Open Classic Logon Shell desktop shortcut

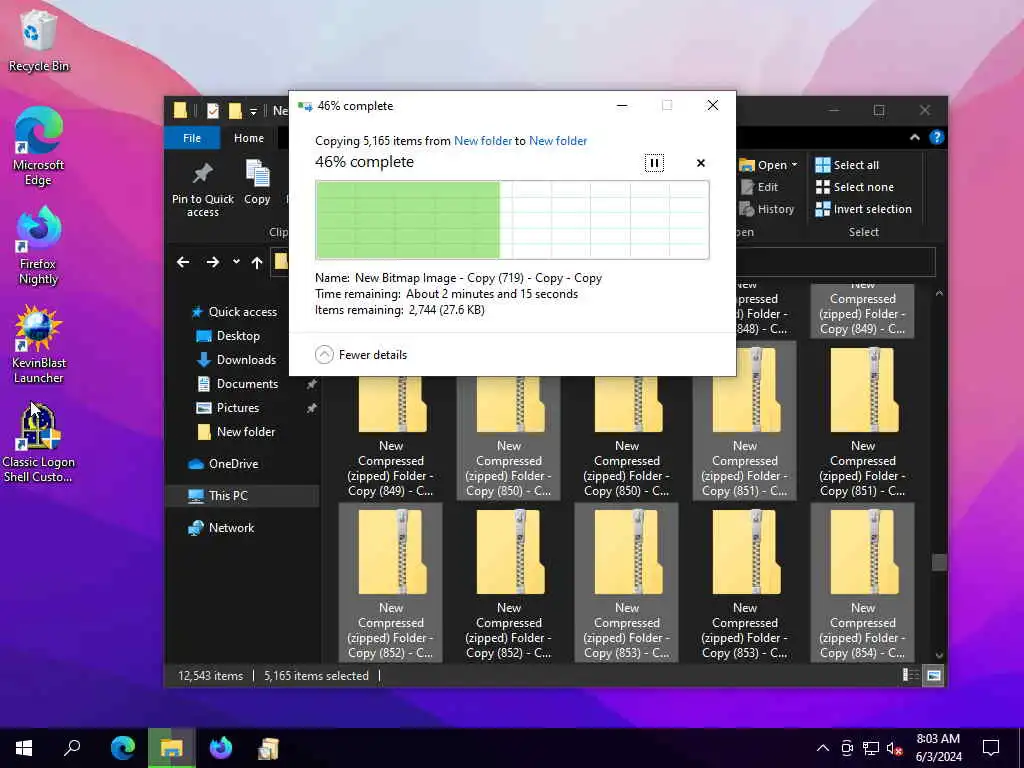[x=39, y=443]
